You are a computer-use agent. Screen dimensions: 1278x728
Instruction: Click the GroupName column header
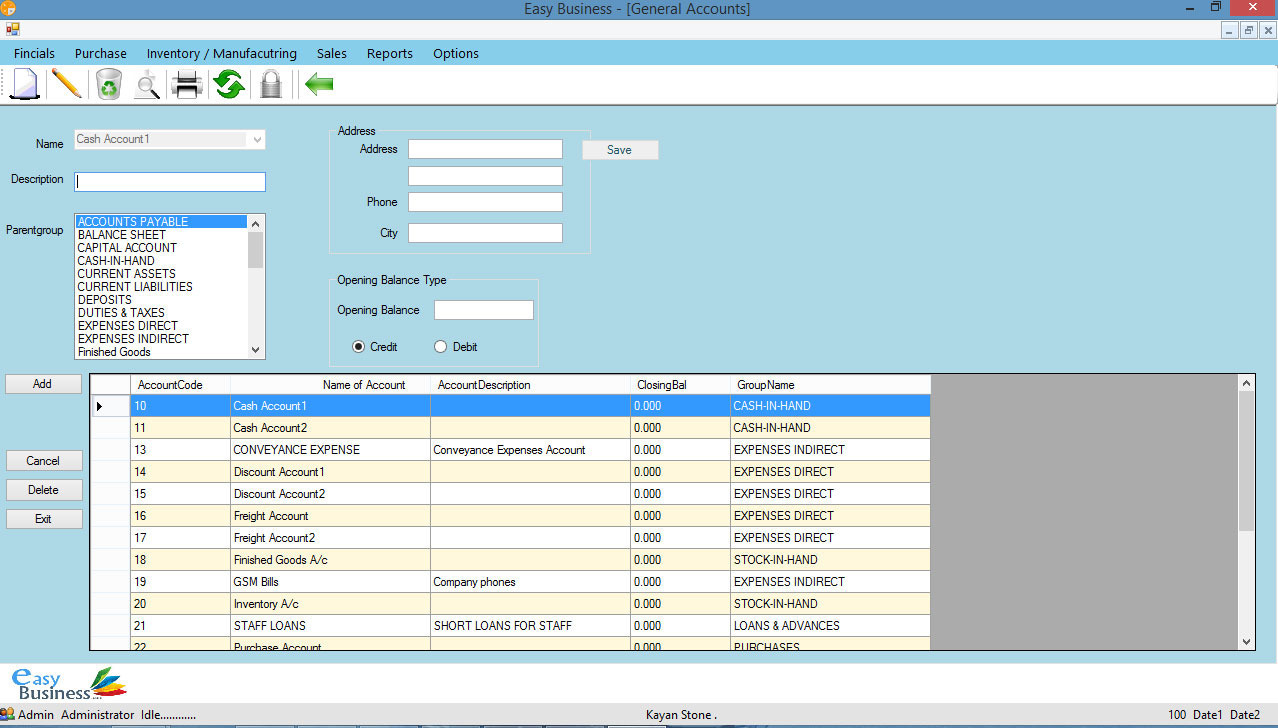(830, 385)
